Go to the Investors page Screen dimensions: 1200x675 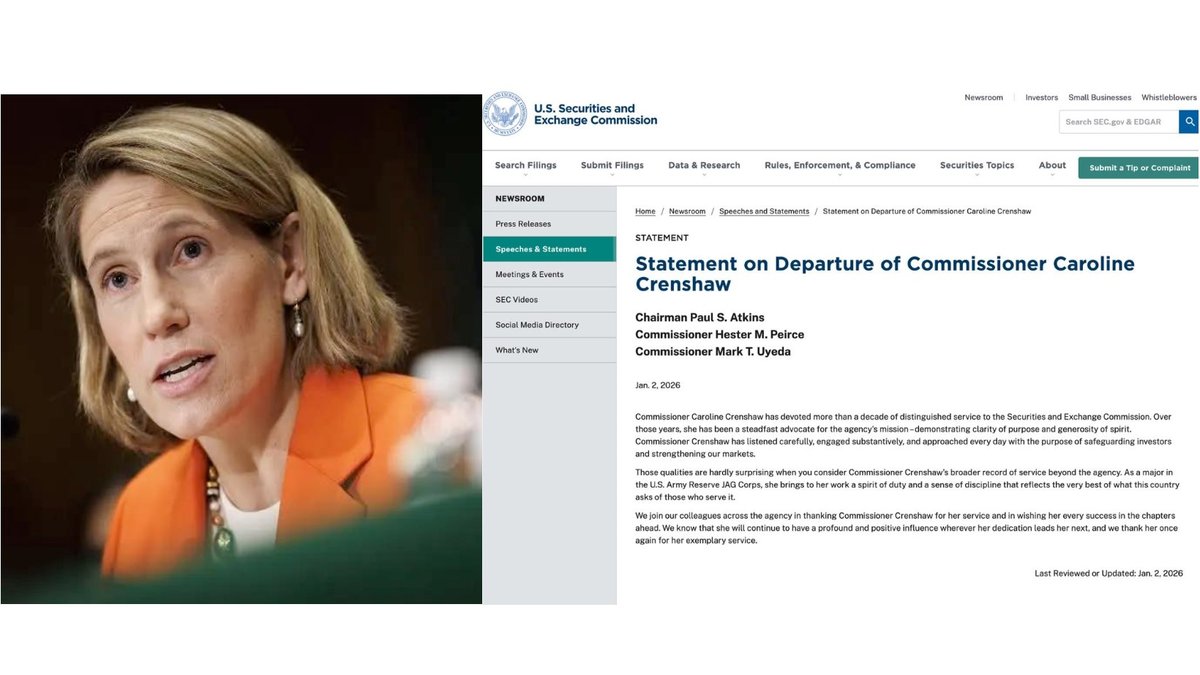point(1041,98)
